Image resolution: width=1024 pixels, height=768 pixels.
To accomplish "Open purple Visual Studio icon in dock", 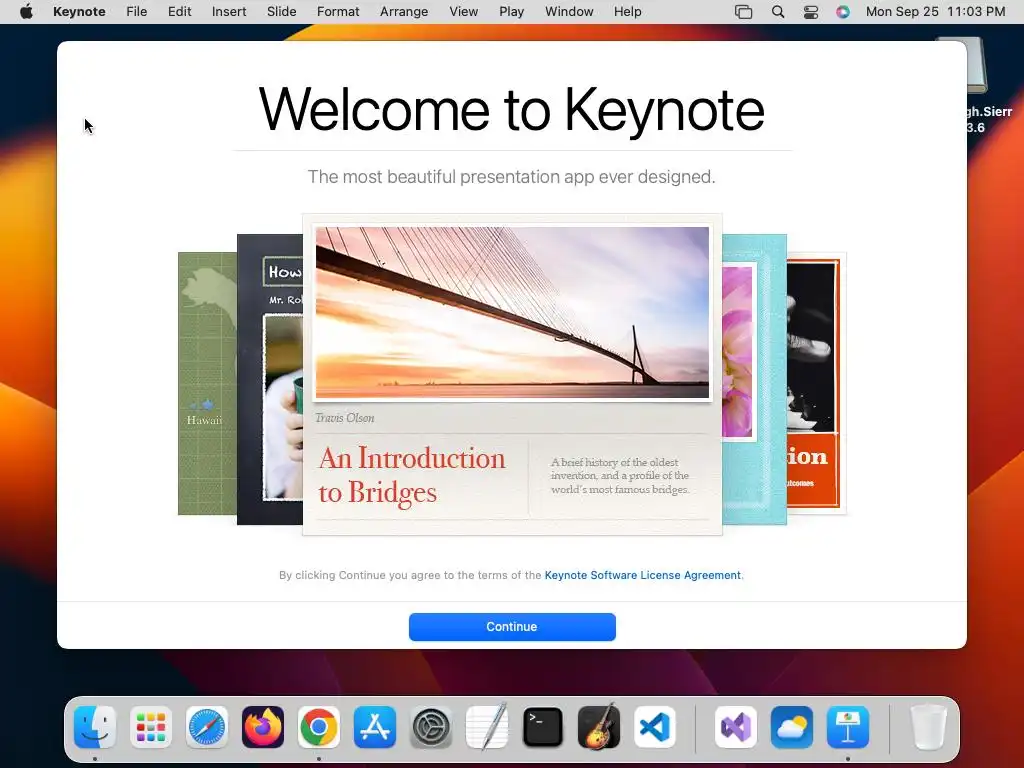I will click(x=736, y=727).
